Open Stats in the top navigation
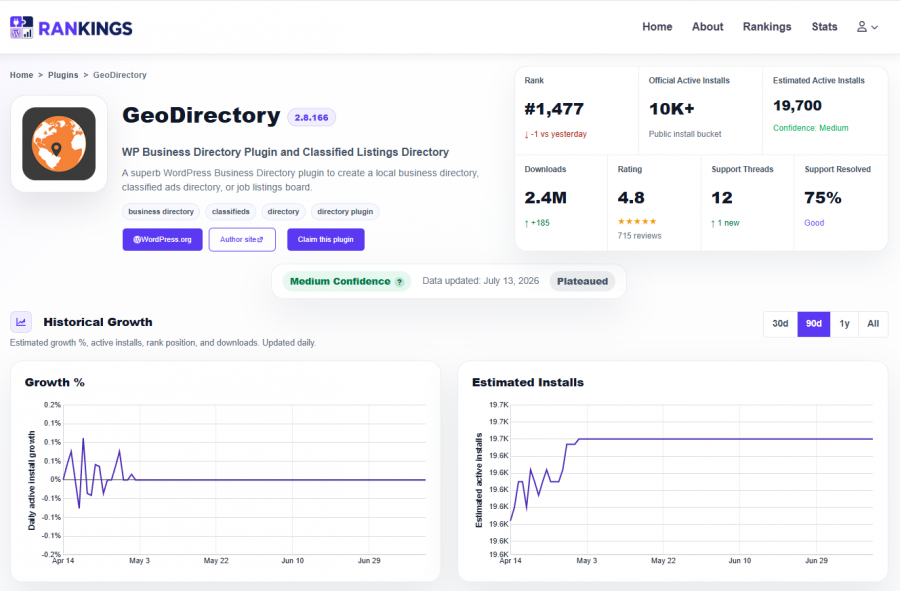900x591 pixels. pyautogui.click(x=824, y=27)
